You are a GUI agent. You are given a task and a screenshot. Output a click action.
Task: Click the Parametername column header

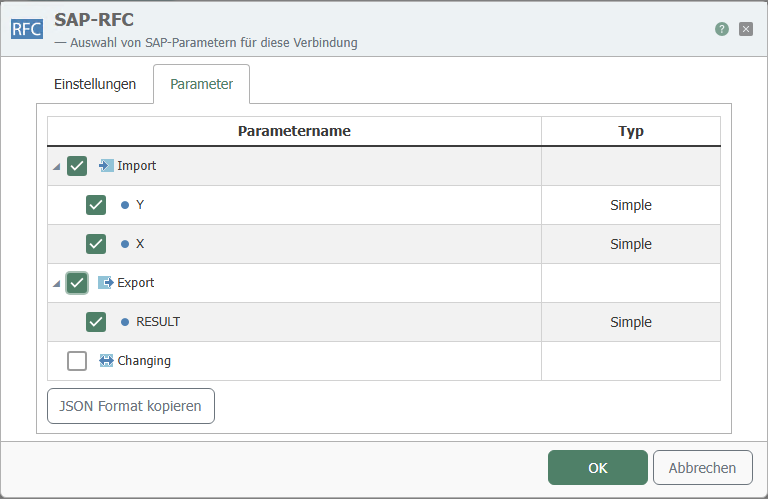[294, 131]
